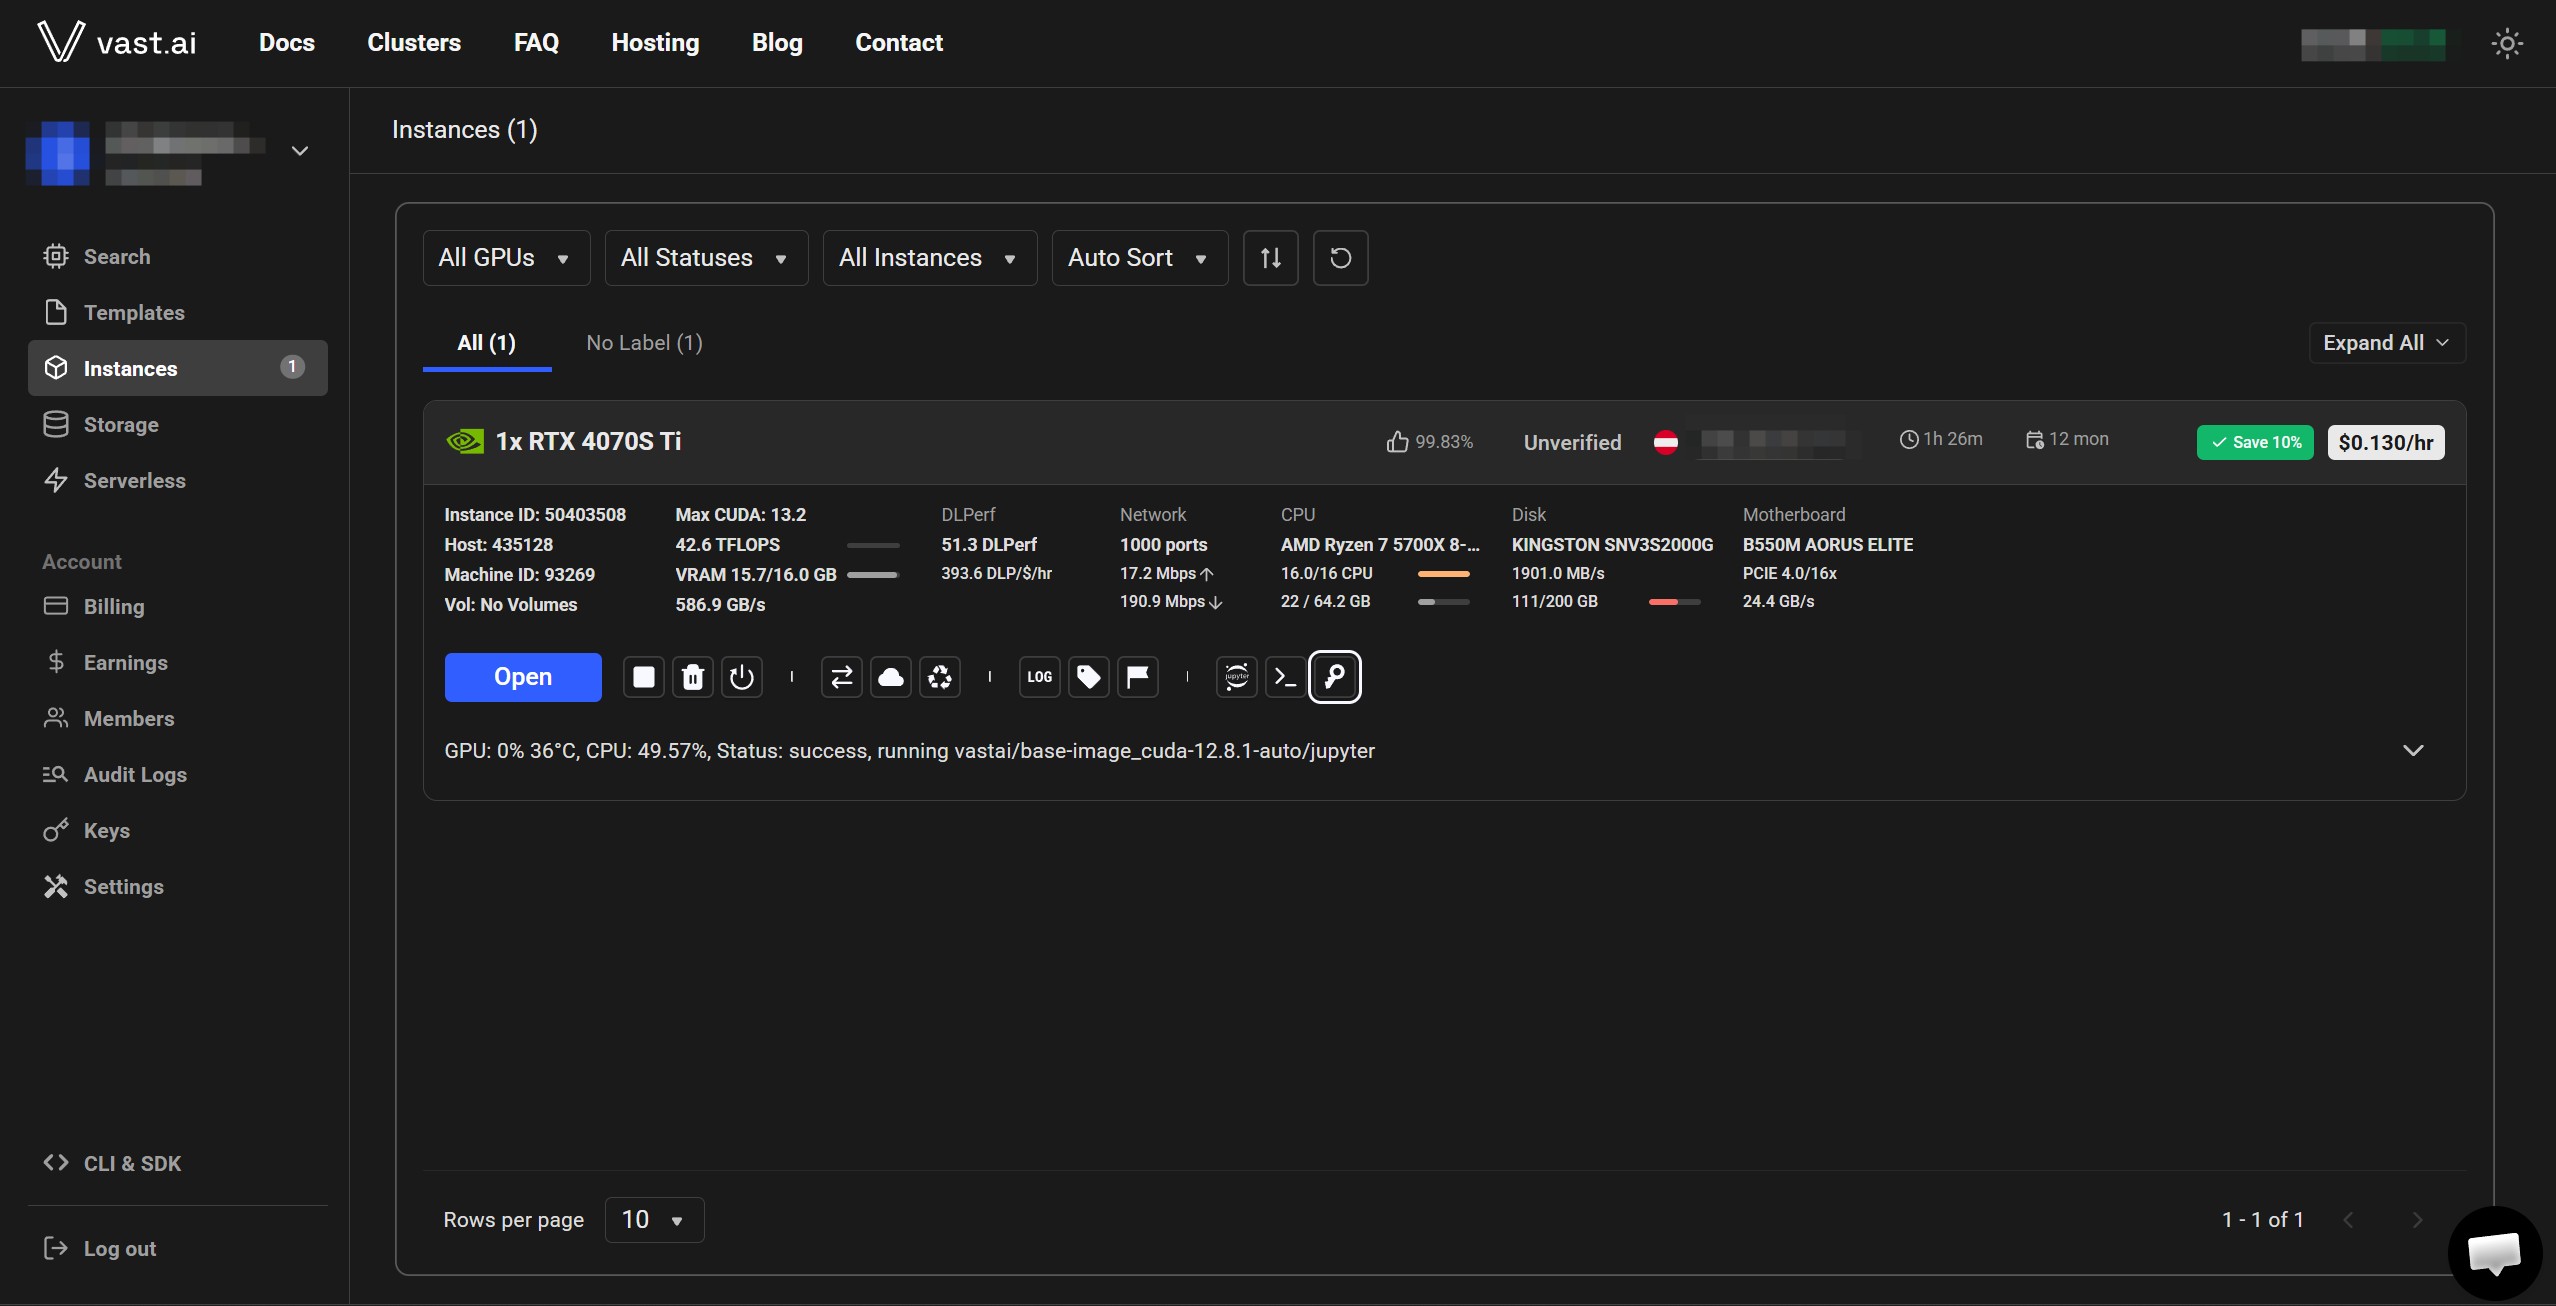The height and width of the screenshot is (1306, 2556).
Task: Open the chat support bubble
Action: click(2495, 1253)
